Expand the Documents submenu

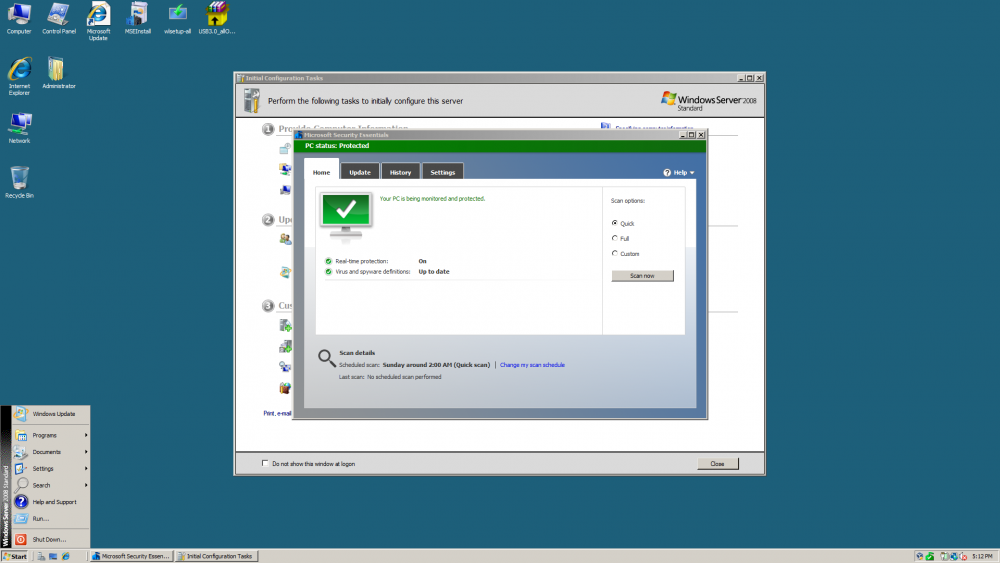pyautogui.click(x=50, y=451)
